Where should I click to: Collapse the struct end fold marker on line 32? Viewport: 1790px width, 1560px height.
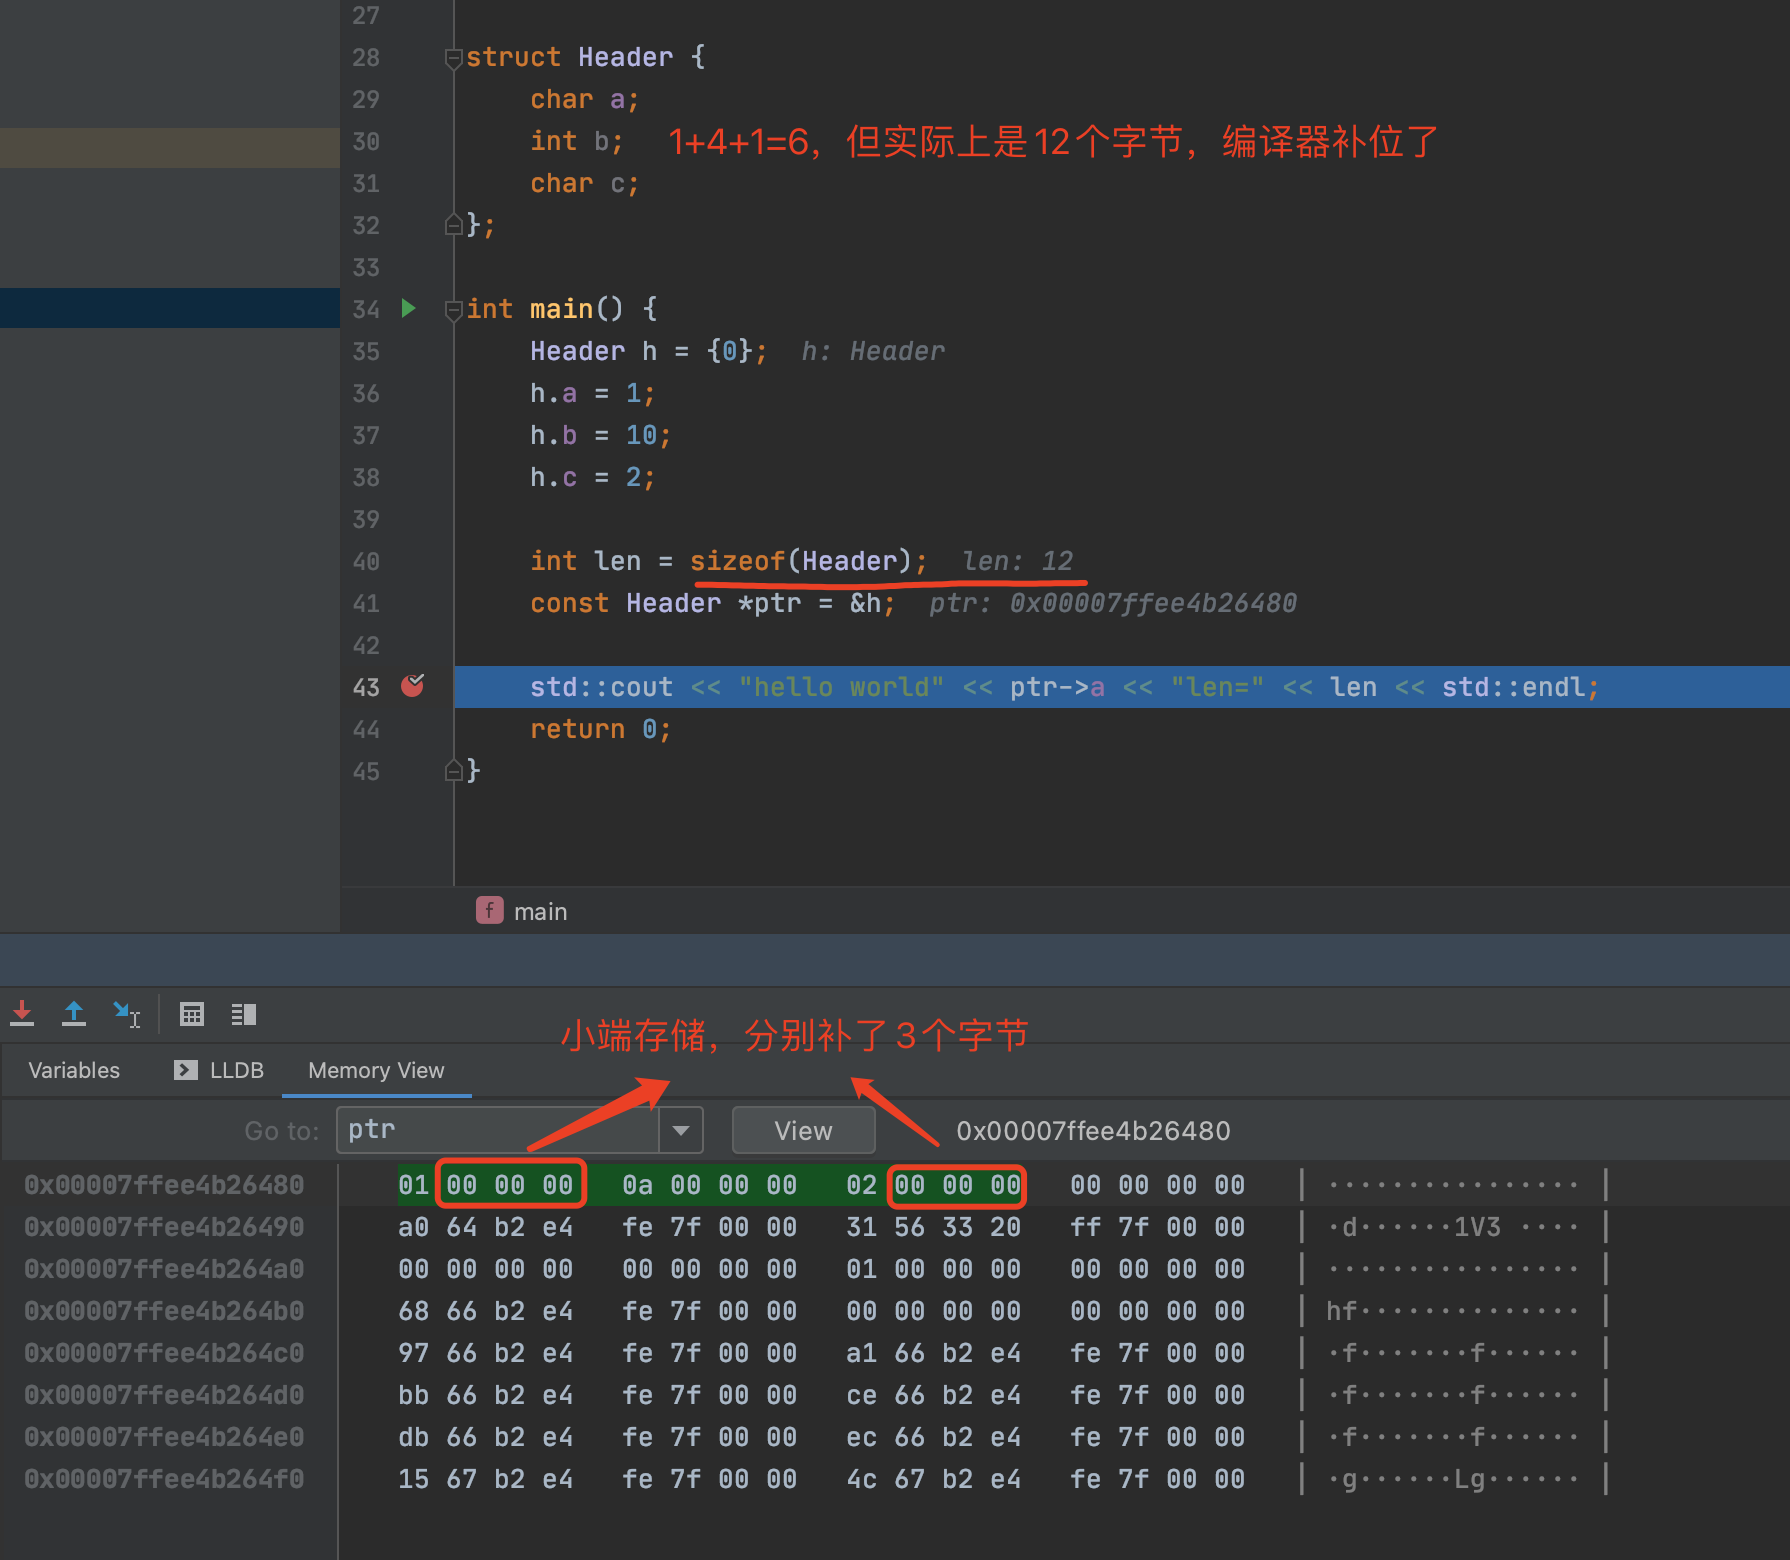pyautogui.click(x=453, y=225)
